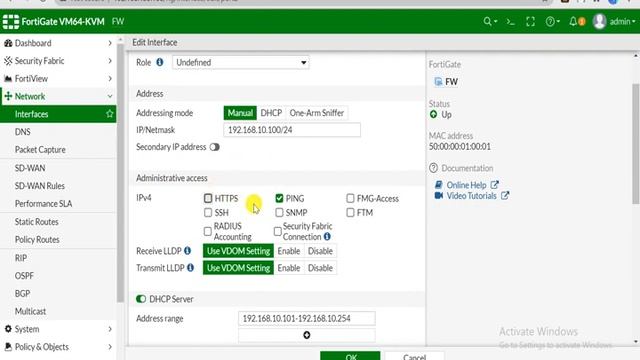Viewport: 640px width, 360px height.
Task: Expand the Security Fabric chevron
Action: pyautogui.click(x=110, y=61)
